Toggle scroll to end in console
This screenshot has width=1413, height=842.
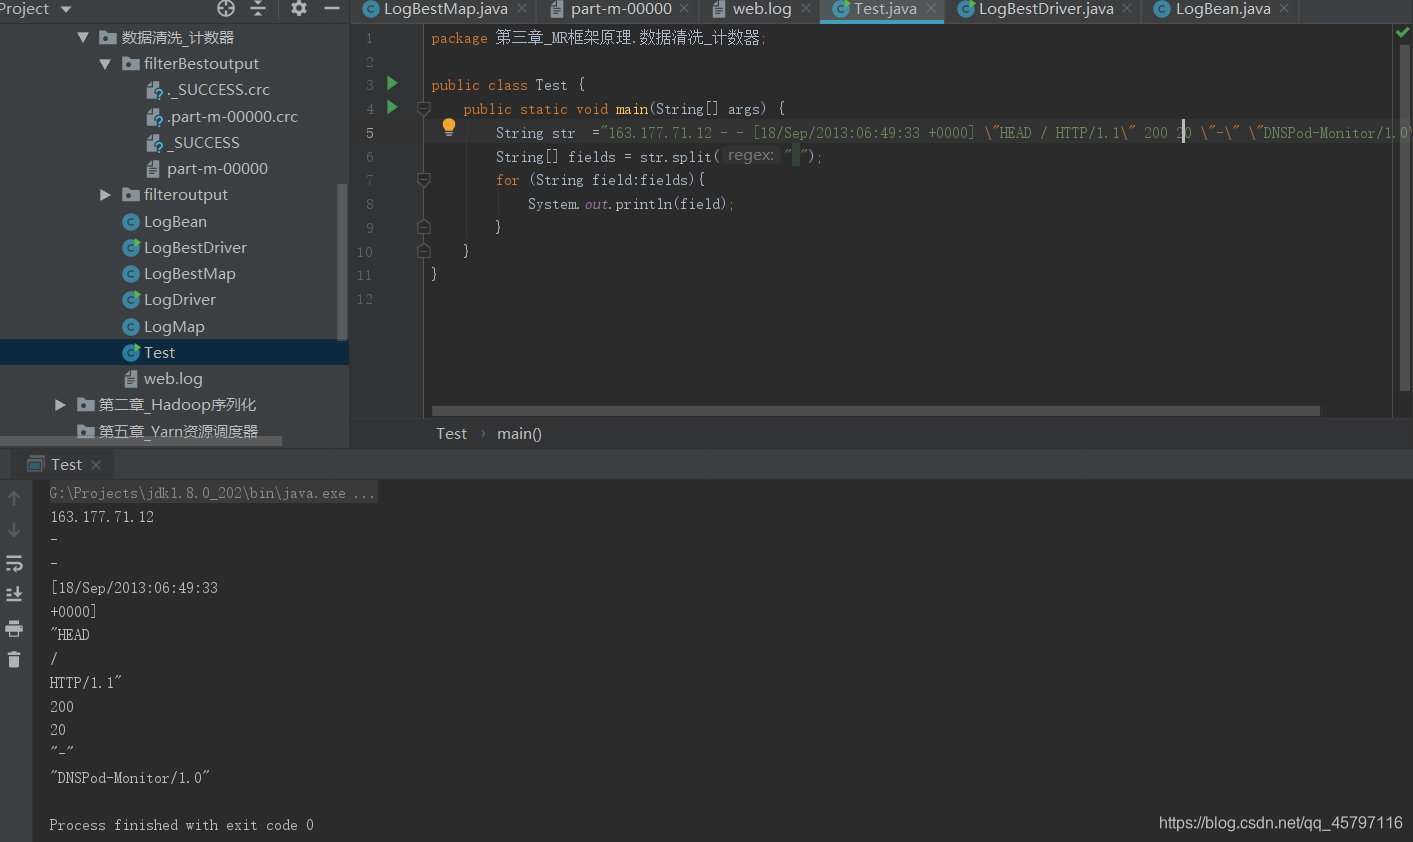coord(14,594)
